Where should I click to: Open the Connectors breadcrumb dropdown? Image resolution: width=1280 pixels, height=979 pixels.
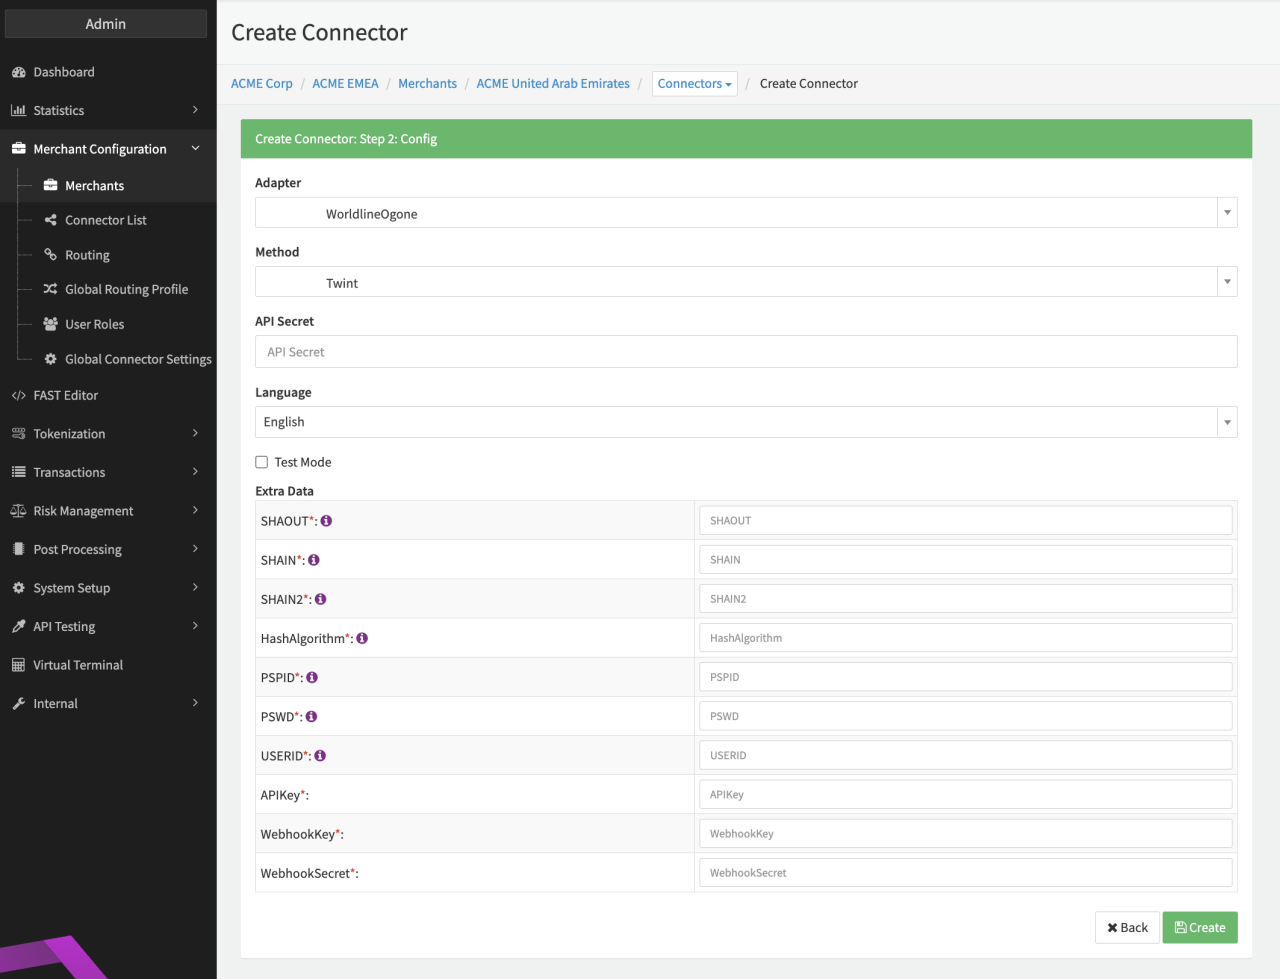click(694, 84)
